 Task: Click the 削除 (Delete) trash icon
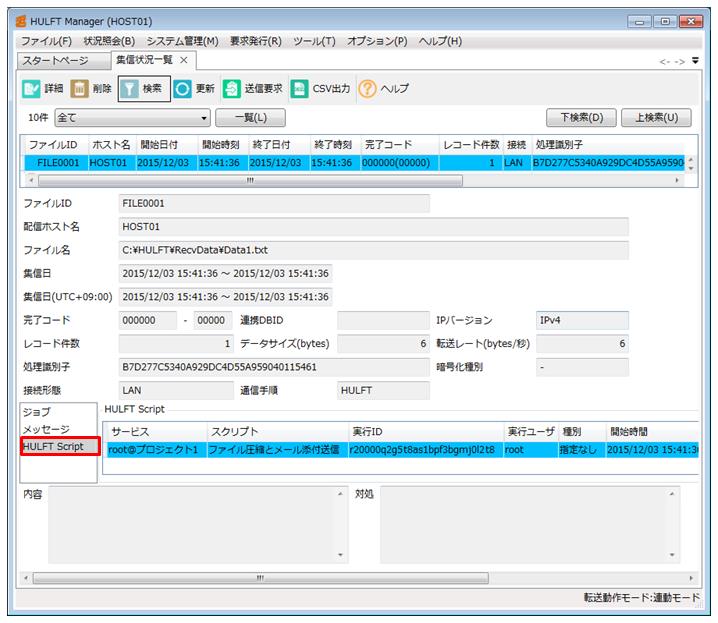point(80,89)
